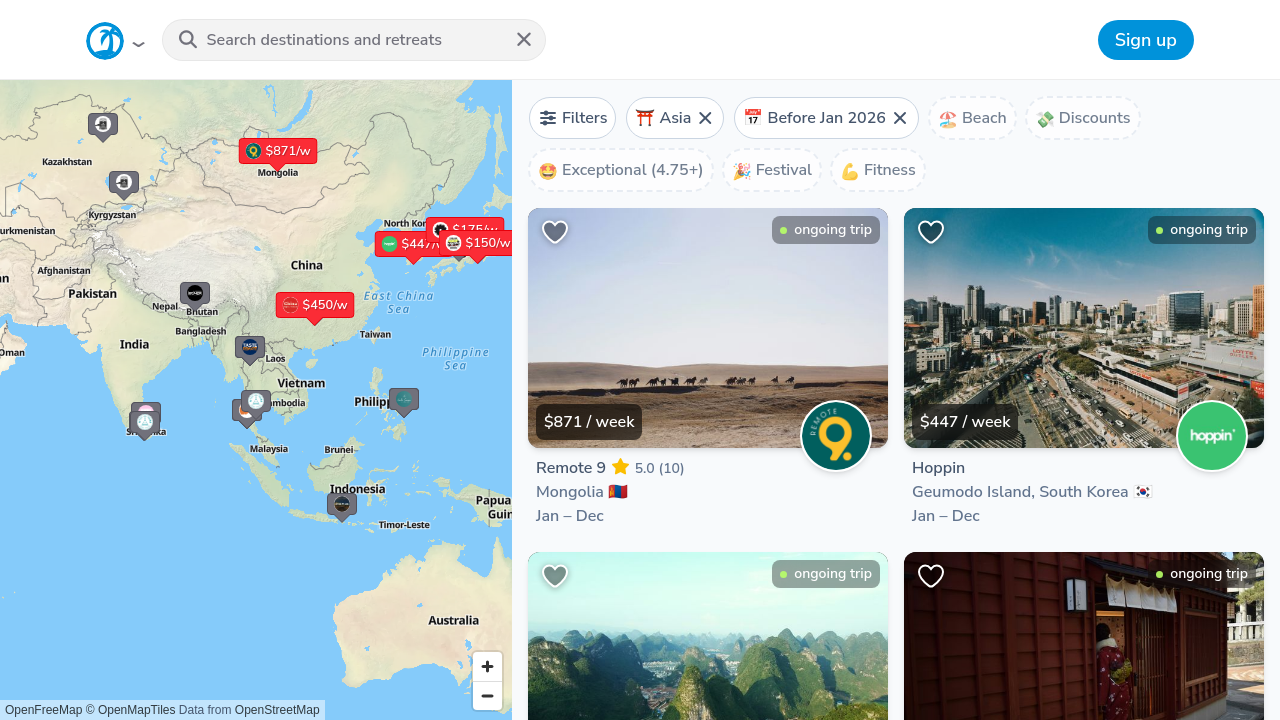Toggle the Discounts filter chip
Image resolution: width=1280 pixels, height=720 pixels.
pyautogui.click(x=1083, y=118)
